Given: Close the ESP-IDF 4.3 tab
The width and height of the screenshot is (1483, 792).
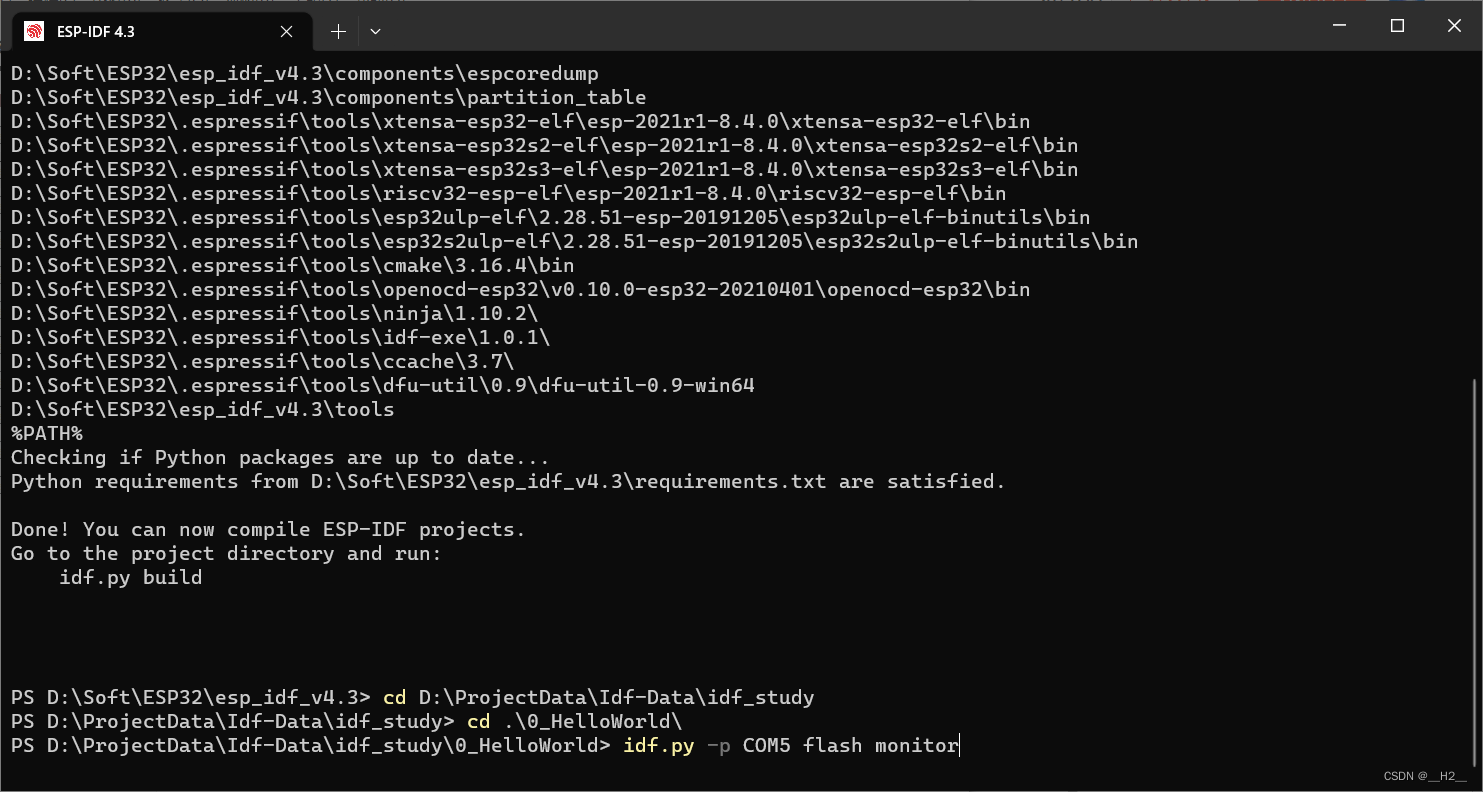Looking at the screenshot, I should point(285,31).
